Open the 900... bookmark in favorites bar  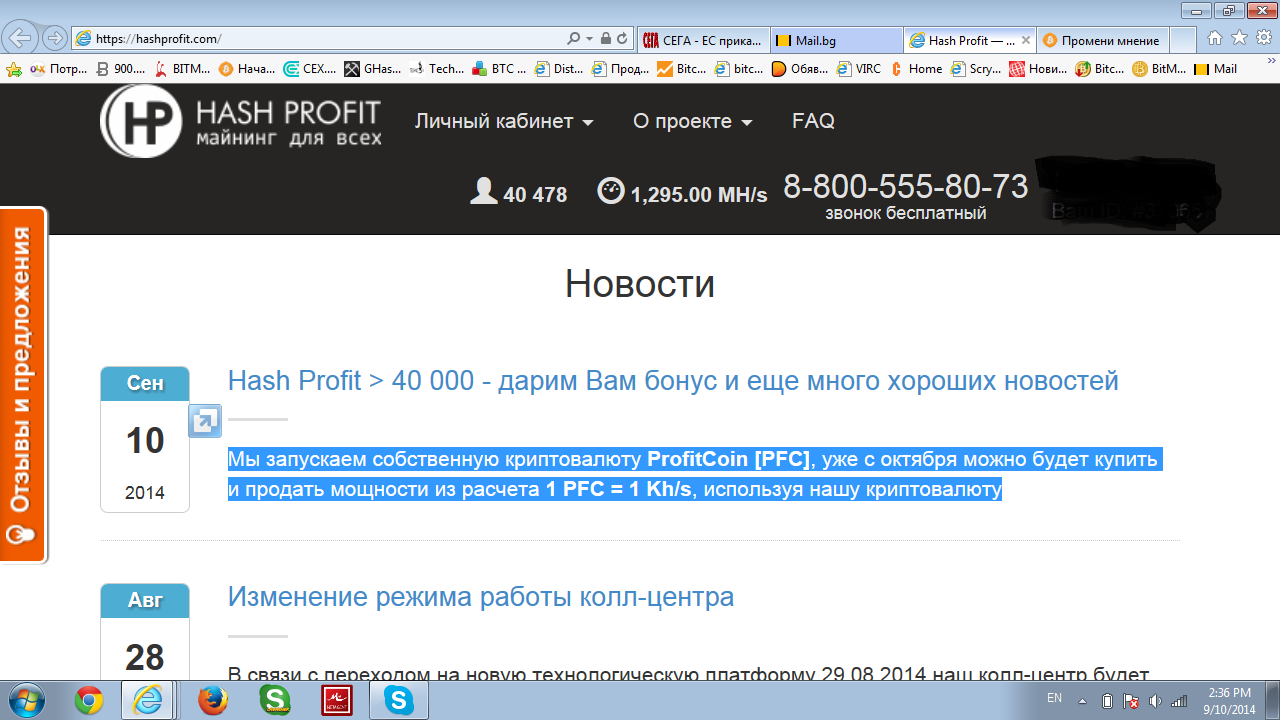[x=121, y=69]
